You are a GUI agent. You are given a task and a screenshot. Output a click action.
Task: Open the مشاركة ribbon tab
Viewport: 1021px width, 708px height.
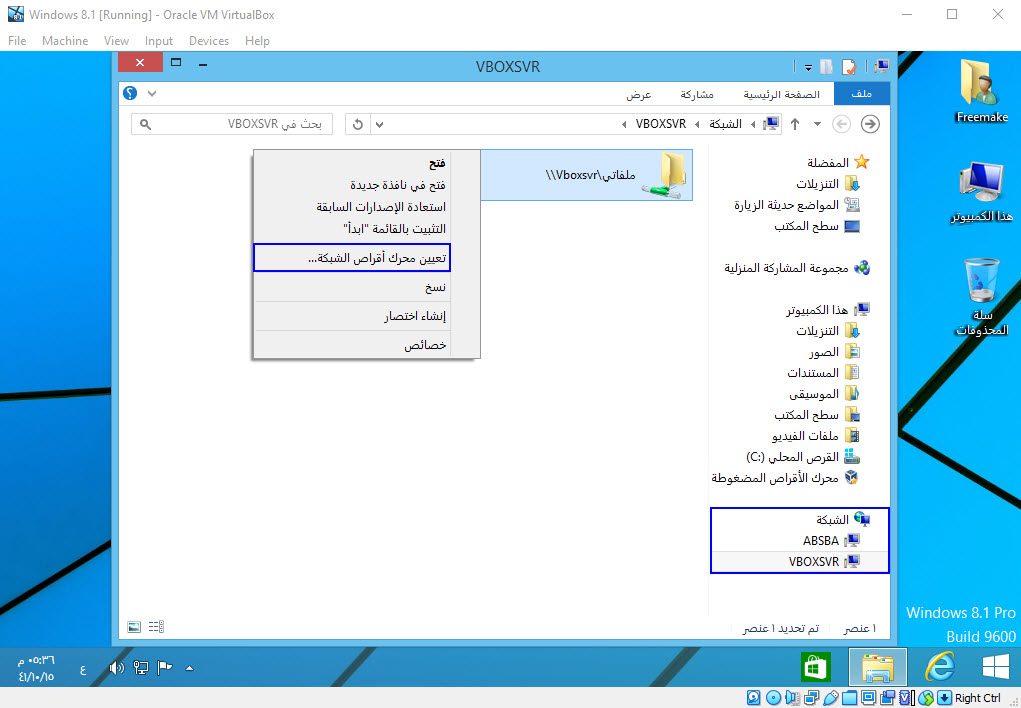tap(697, 94)
